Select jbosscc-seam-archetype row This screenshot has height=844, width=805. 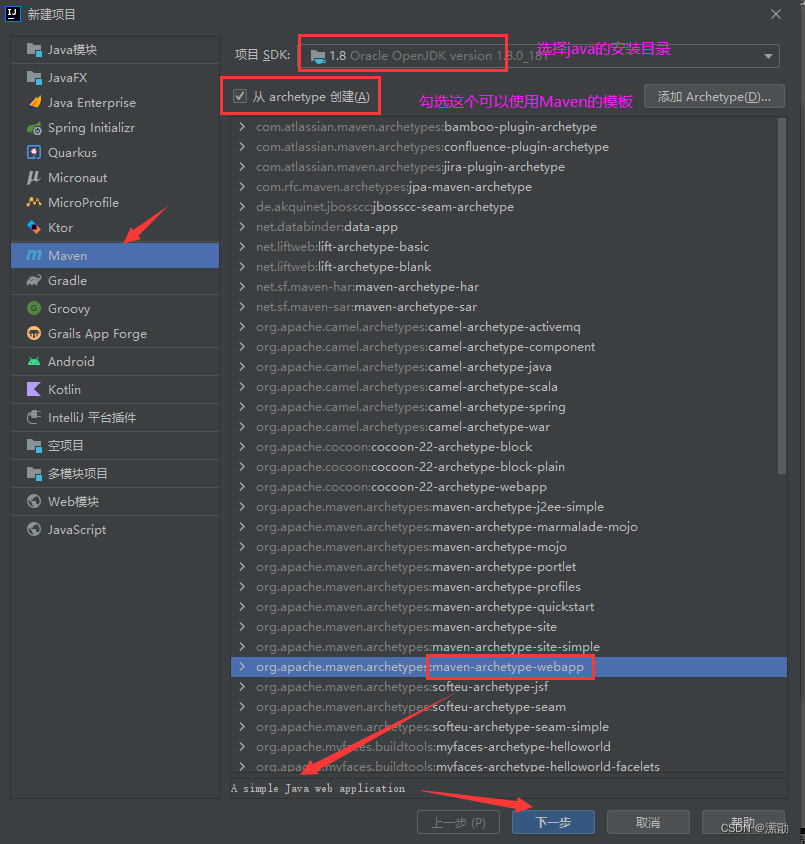tap(509, 207)
